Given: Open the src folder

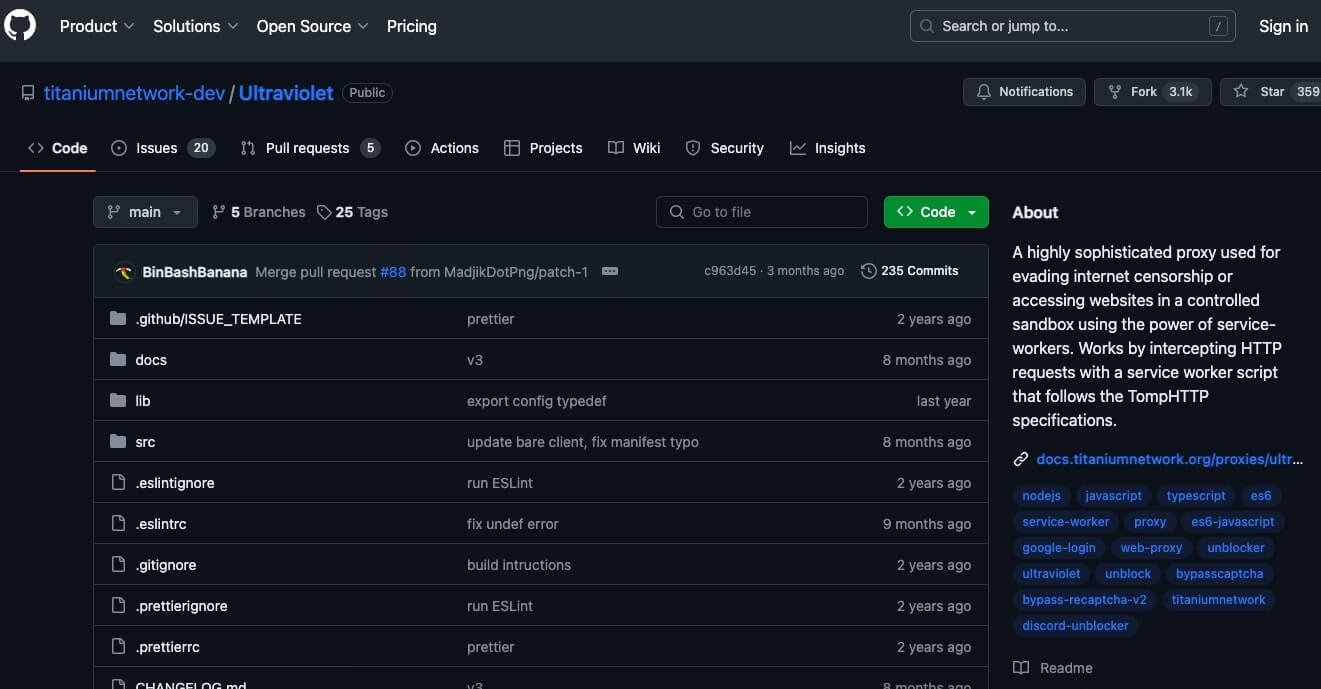Looking at the screenshot, I should [x=145, y=442].
